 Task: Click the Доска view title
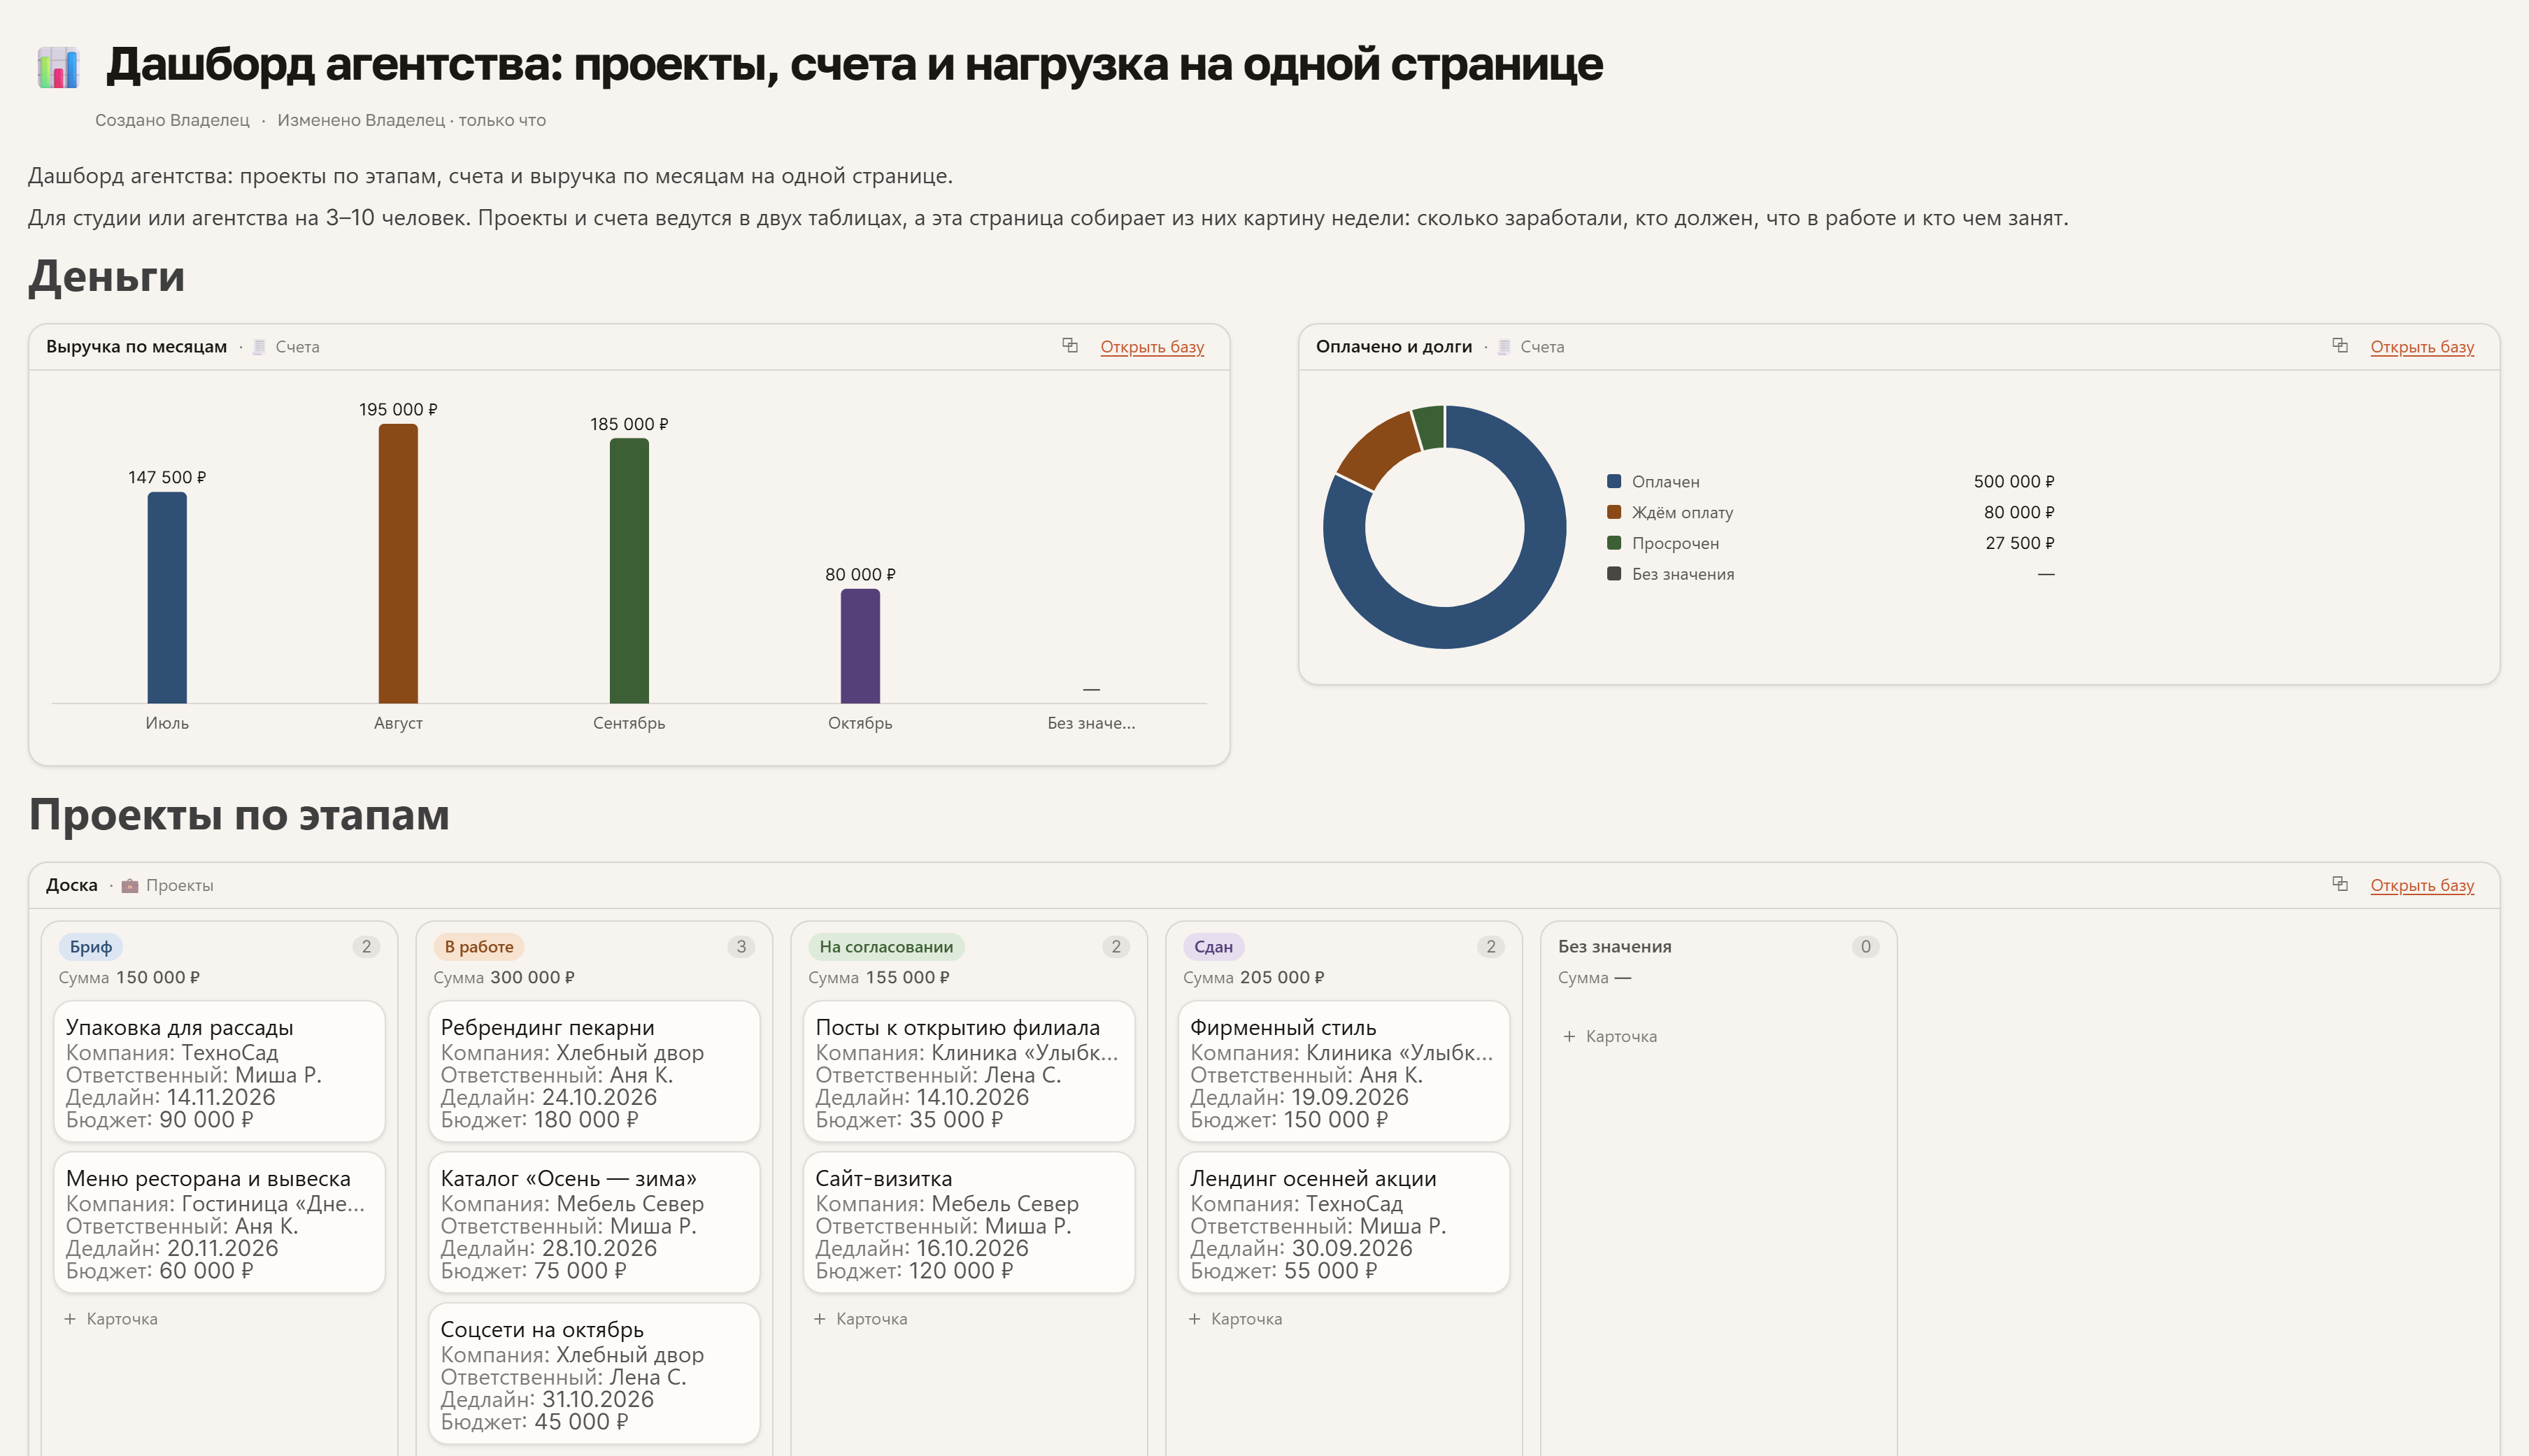(x=72, y=885)
